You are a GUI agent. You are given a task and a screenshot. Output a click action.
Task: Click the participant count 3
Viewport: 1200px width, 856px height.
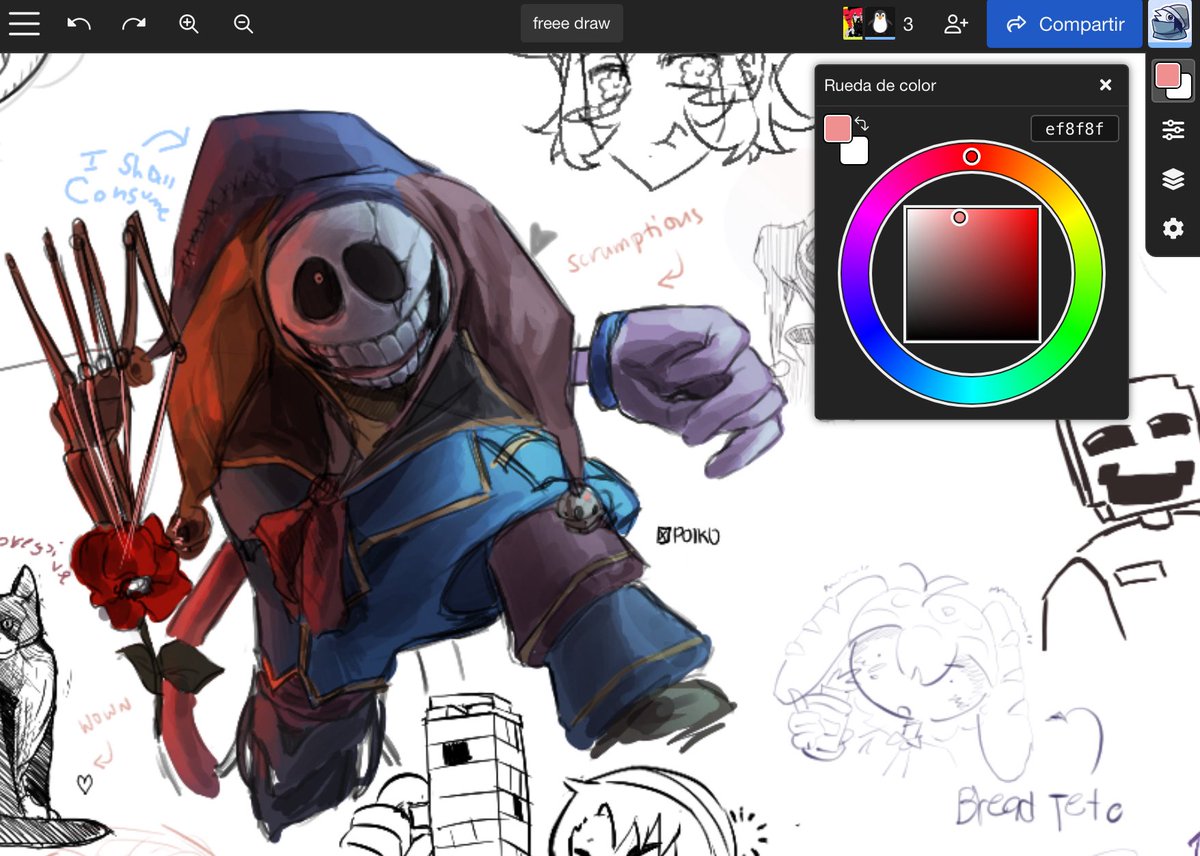pyautogui.click(x=908, y=24)
